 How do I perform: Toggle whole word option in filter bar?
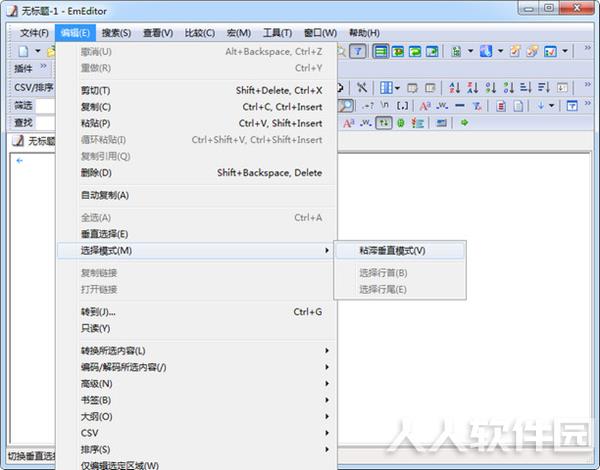click(442, 105)
